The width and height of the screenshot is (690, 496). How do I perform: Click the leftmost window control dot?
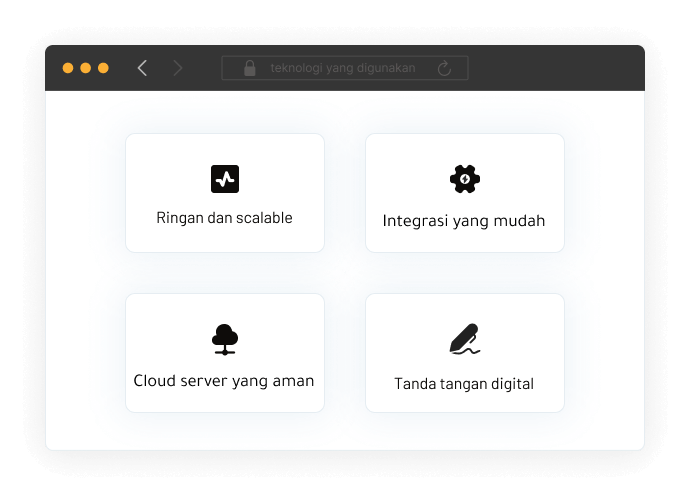coord(68,68)
